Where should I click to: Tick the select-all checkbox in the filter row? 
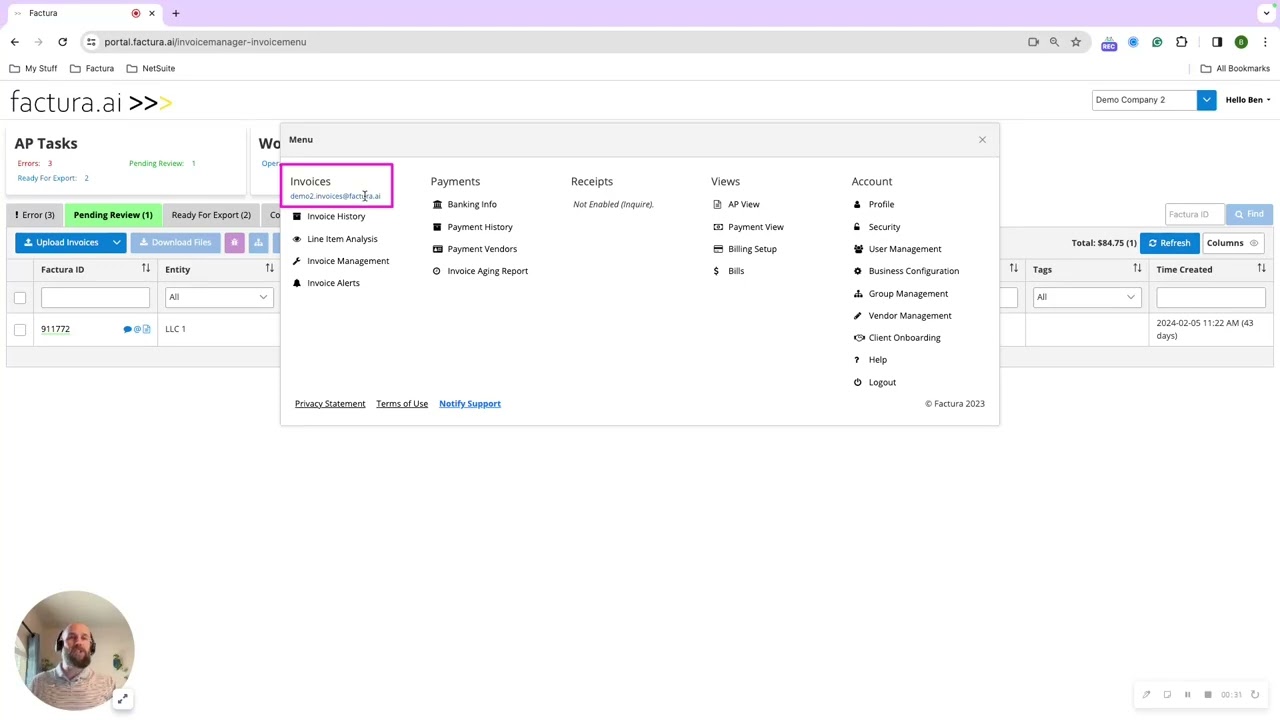(x=20, y=297)
